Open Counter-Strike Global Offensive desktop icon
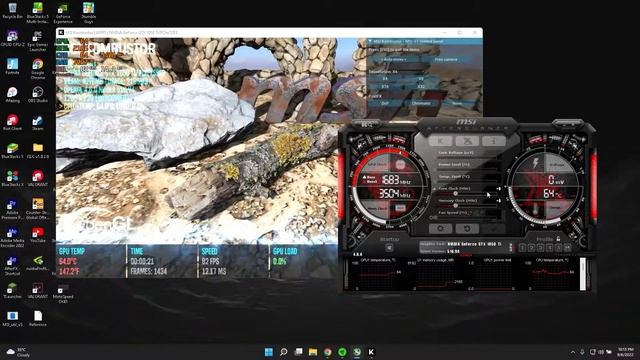640x360 pixels. click(x=38, y=209)
